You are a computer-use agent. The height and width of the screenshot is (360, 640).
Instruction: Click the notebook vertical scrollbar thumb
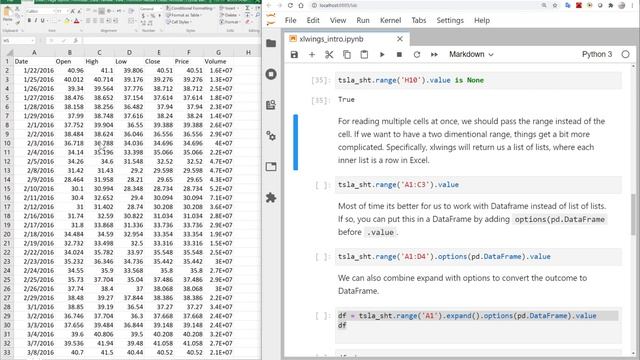[x=633, y=214]
